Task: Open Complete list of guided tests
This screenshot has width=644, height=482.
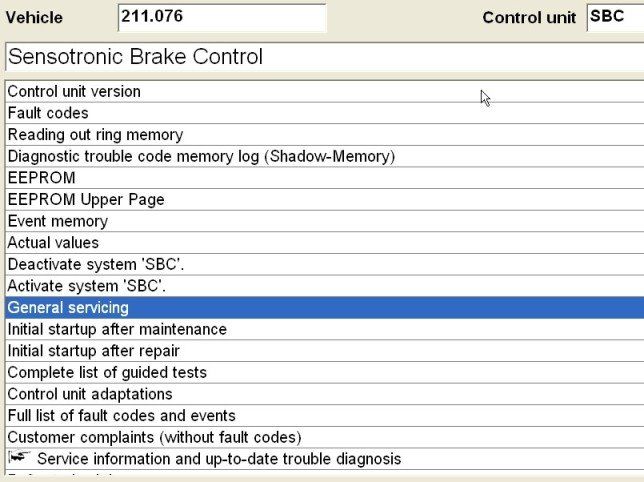Action: point(107,373)
